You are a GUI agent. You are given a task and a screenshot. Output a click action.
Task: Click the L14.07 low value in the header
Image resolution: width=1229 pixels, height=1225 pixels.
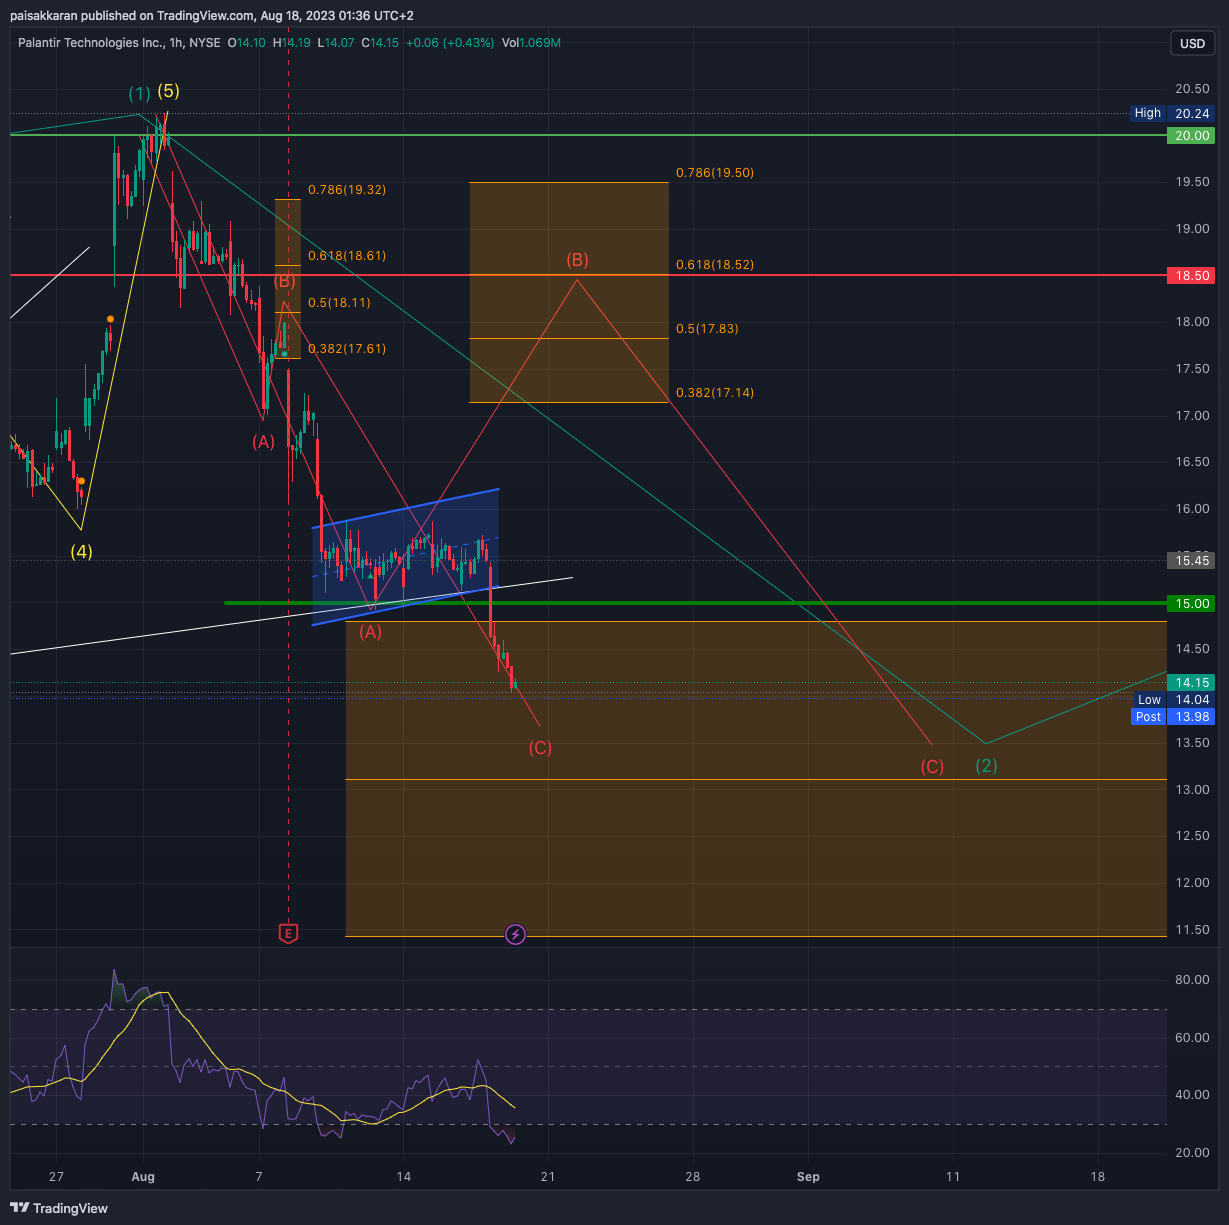(x=336, y=43)
